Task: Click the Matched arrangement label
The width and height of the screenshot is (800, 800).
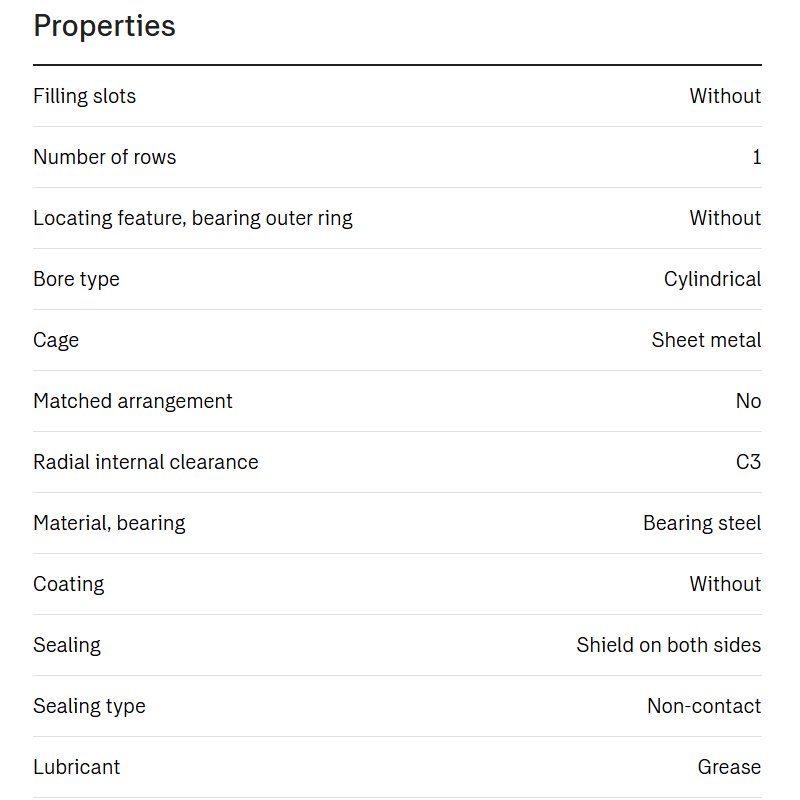Action: pyautogui.click(x=133, y=402)
